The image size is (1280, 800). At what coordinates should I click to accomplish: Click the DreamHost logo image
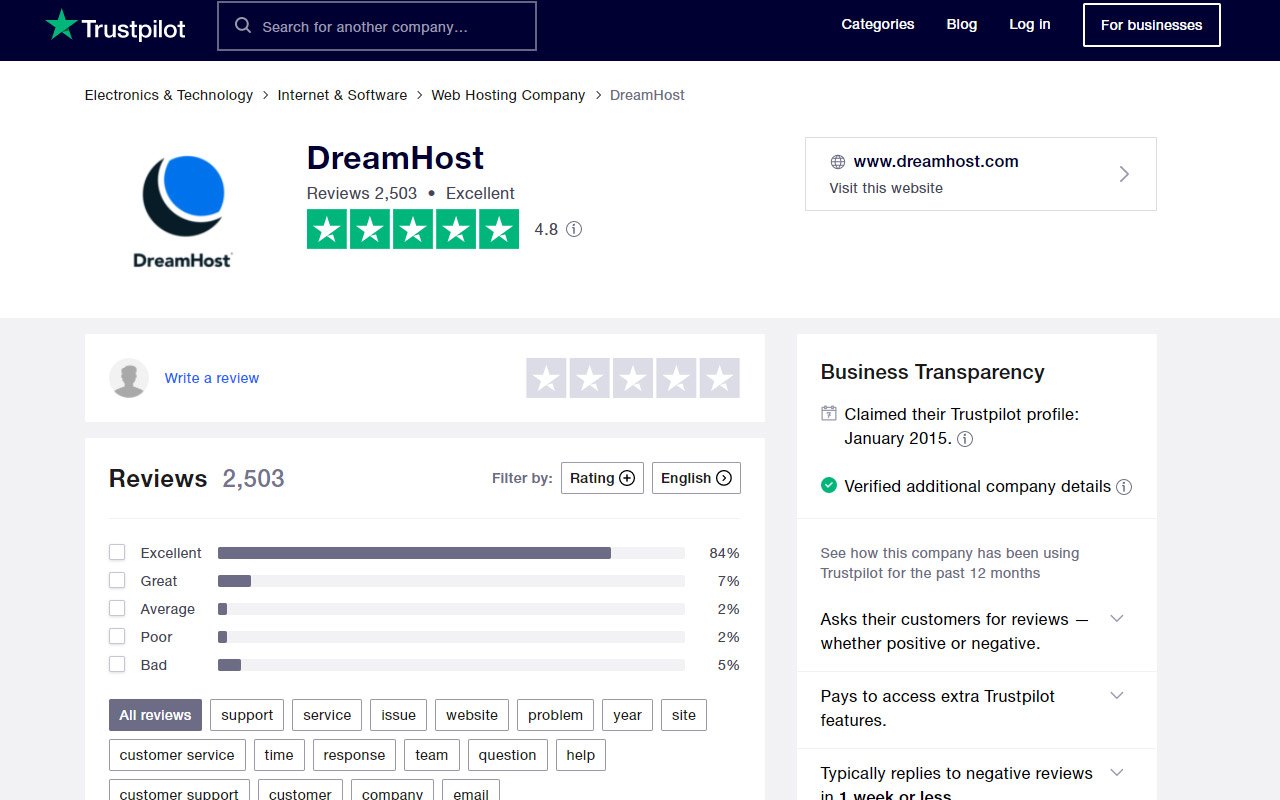183,210
